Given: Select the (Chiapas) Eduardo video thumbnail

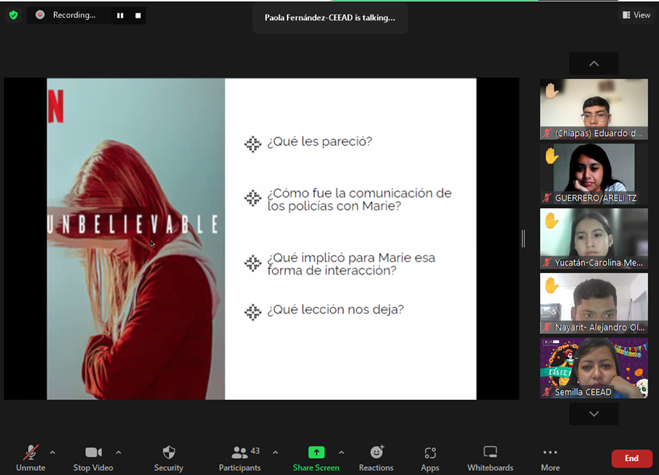Looking at the screenshot, I should pos(594,109).
